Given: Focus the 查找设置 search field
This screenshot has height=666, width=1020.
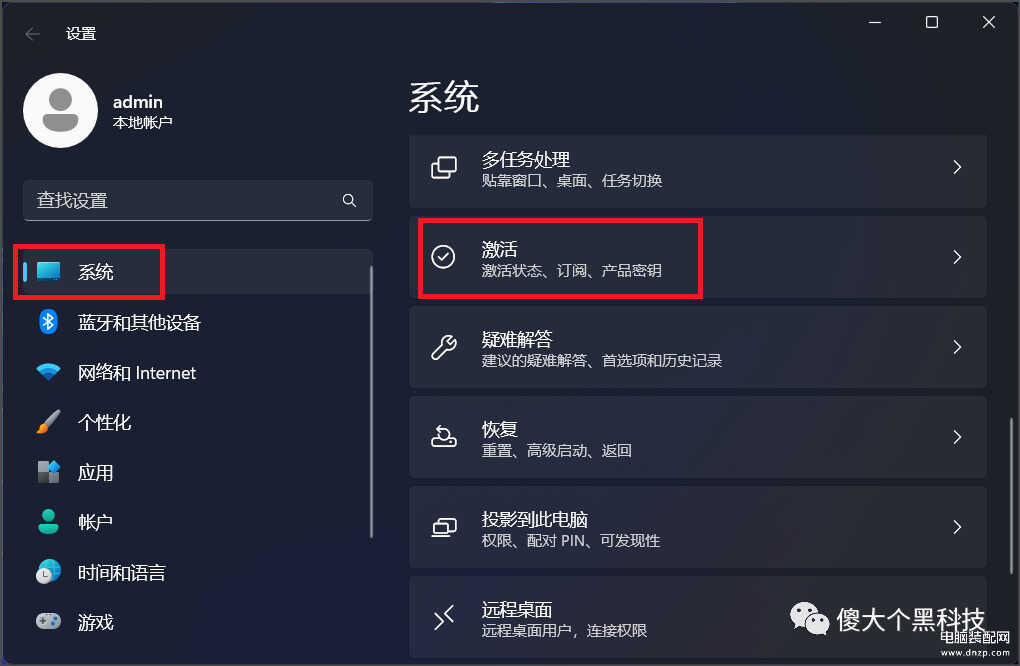Looking at the screenshot, I should coord(198,200).
